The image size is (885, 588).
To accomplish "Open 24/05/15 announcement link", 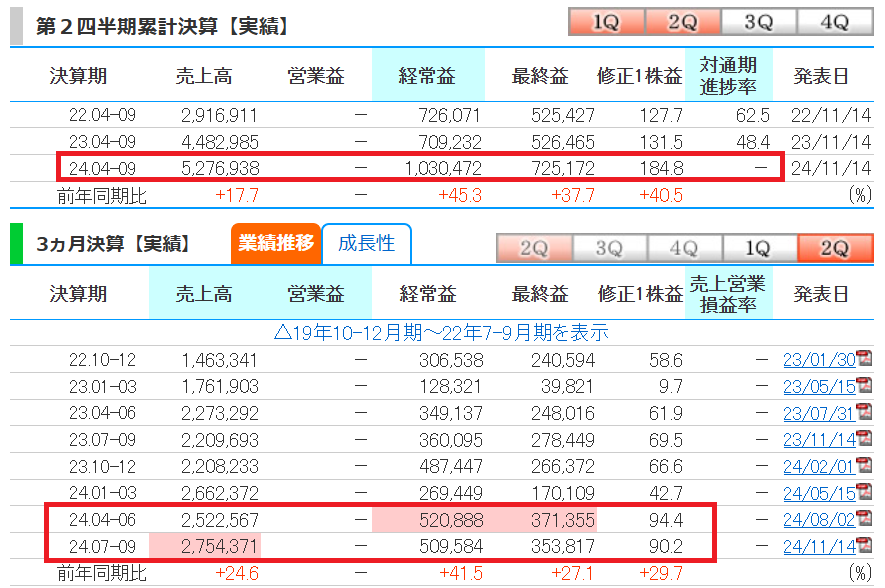I will 820,493.
